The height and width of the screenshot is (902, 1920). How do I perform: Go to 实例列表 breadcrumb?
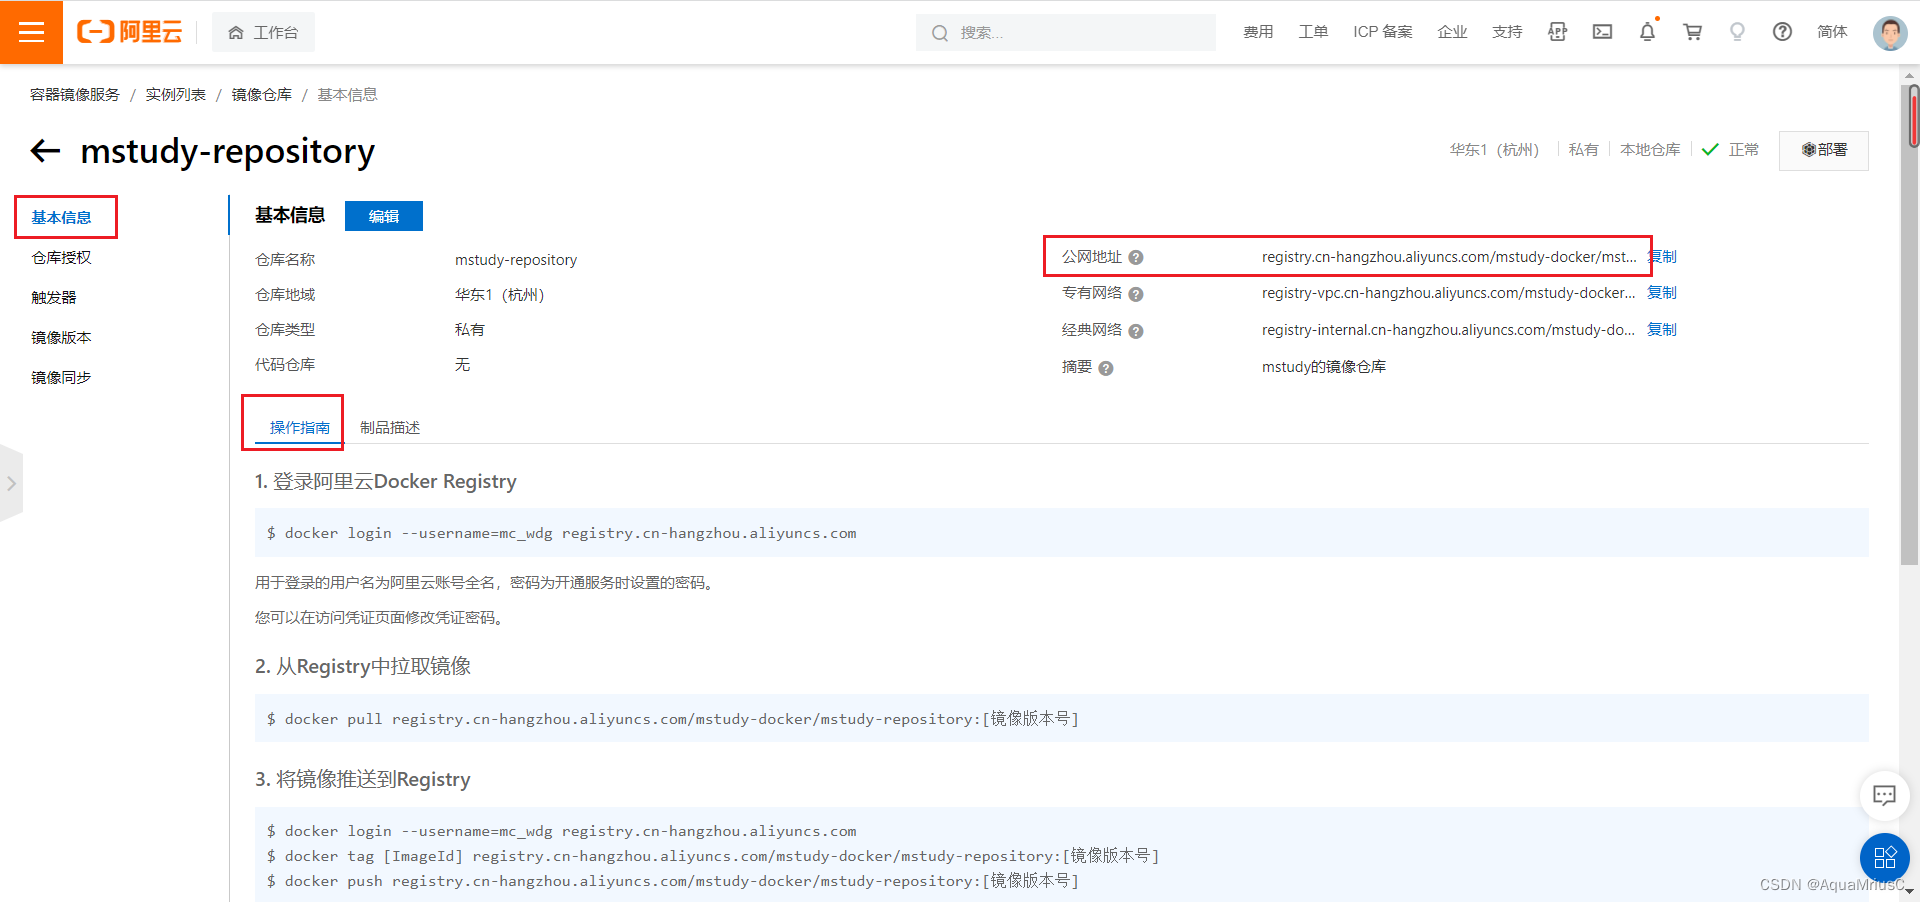tap(175, 94)
